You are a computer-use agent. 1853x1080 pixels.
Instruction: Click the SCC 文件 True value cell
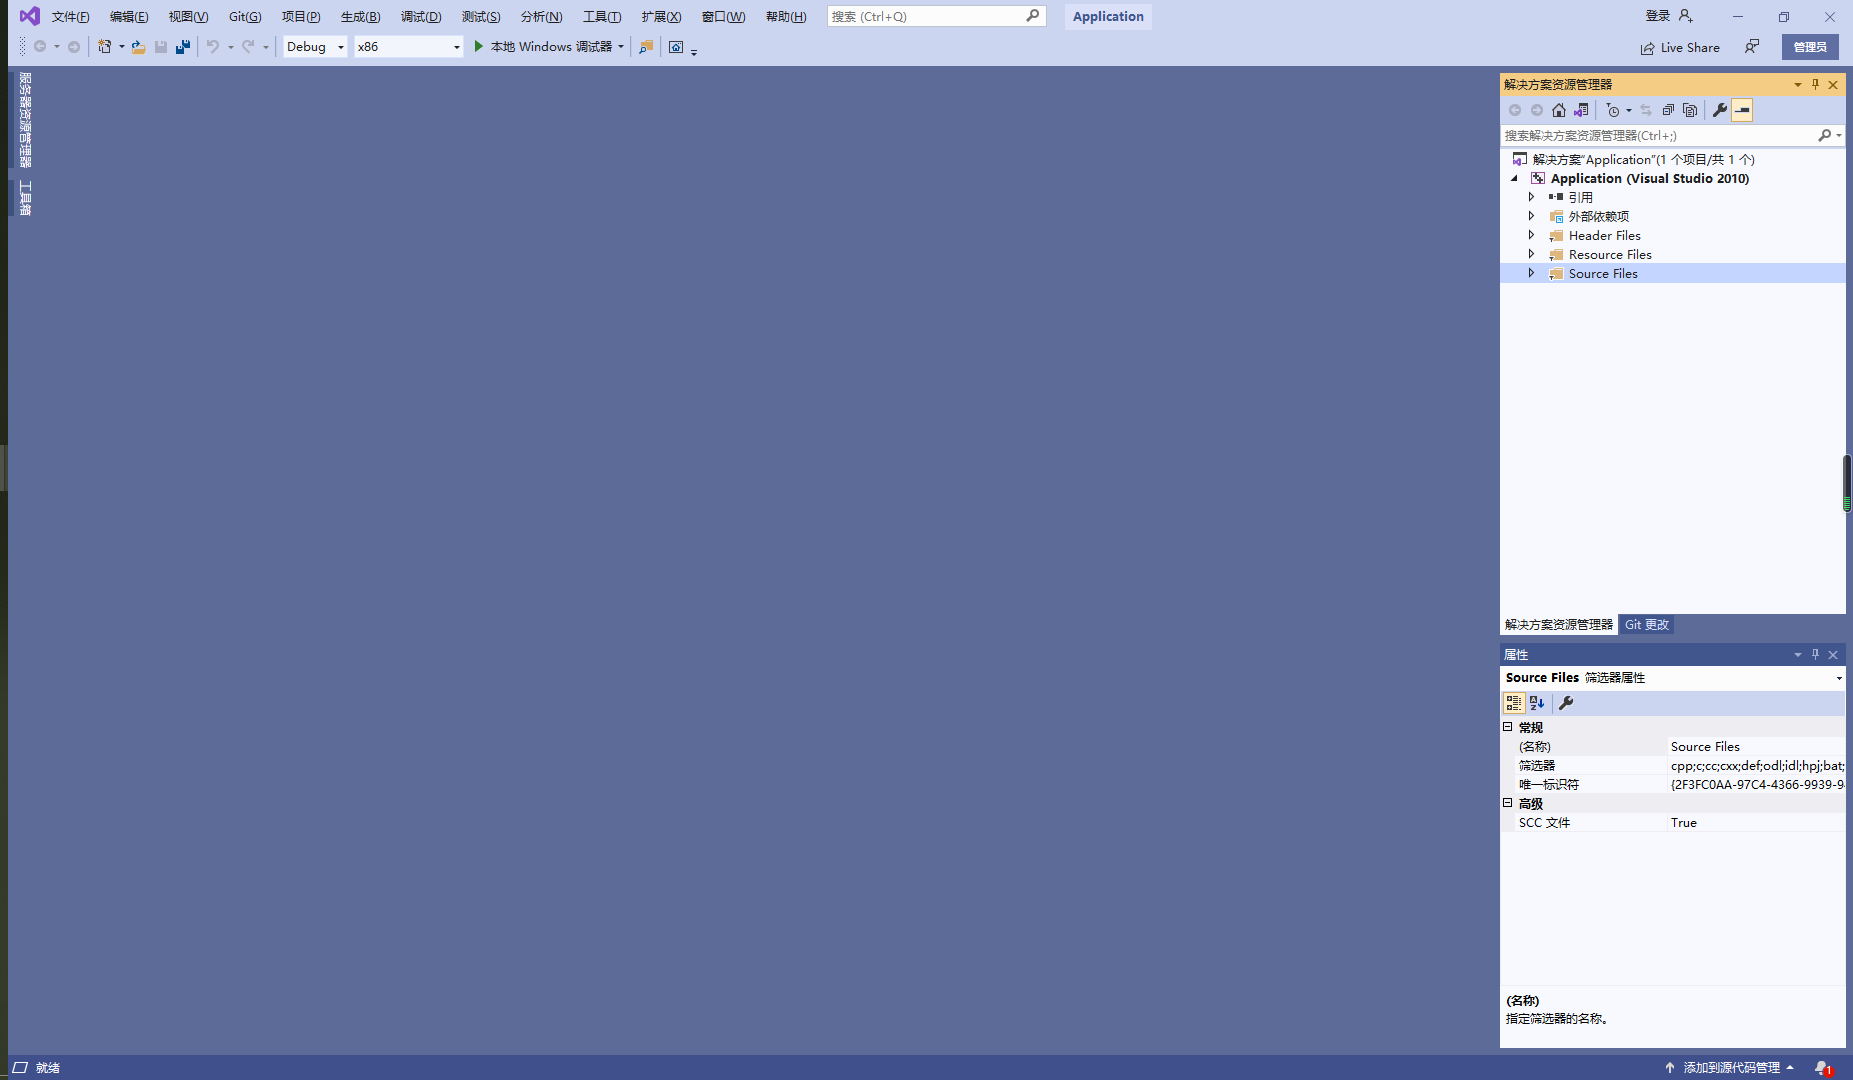coord(1756,823)
